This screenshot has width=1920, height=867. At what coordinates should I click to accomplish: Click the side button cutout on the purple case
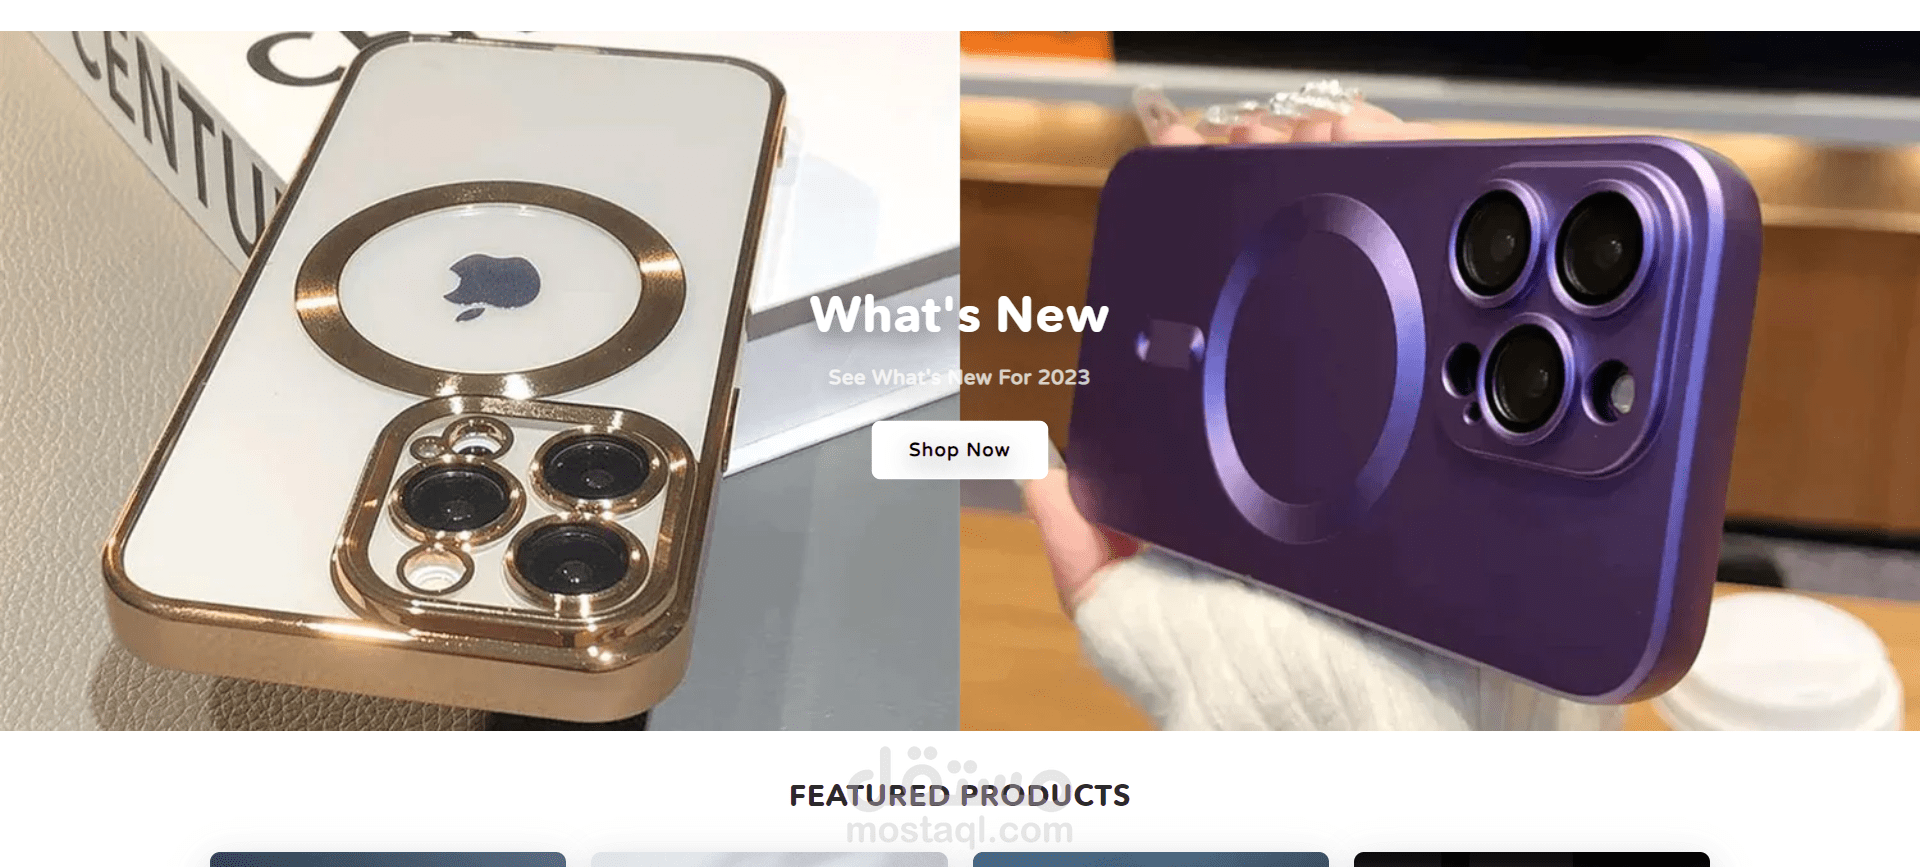pyautogui.click(x=1170, y=343)
